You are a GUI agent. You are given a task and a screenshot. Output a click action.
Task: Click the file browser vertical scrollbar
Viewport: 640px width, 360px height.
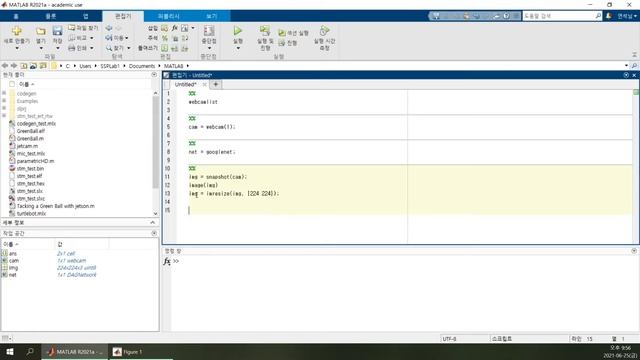click(x=156, y=142)
